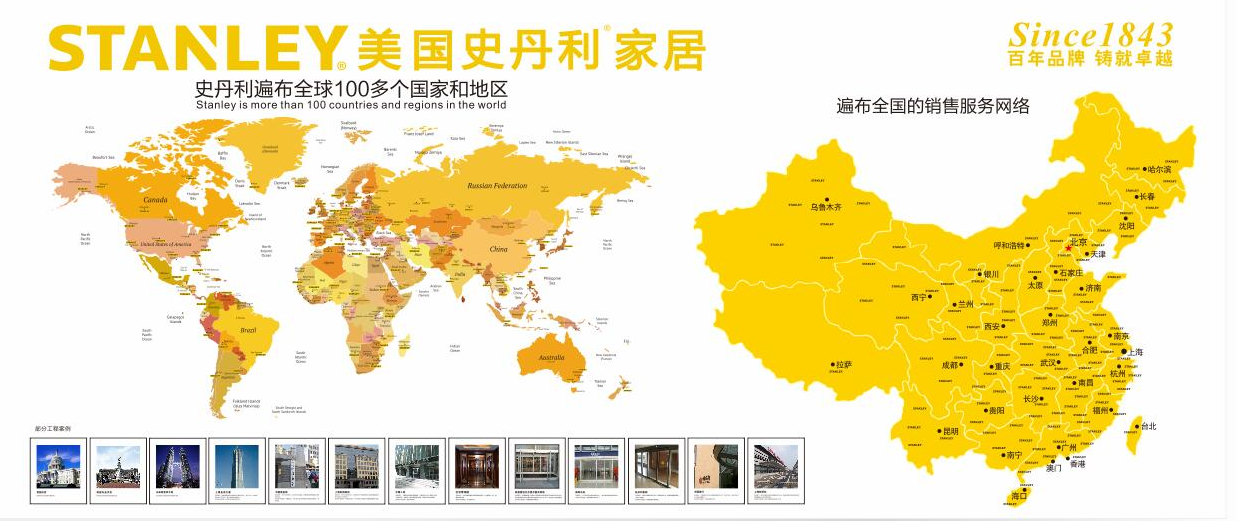Click the 杭州 city label
The width and height of the screenshot is (1239, 521).
pos(1117,373)
